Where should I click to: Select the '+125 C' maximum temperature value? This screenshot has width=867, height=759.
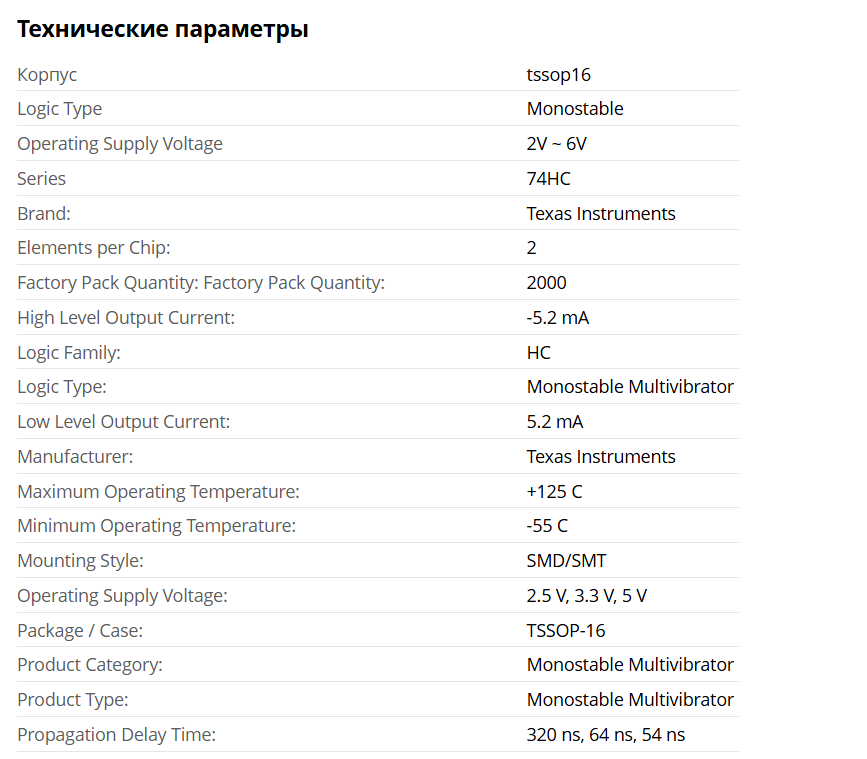(552, 492)
